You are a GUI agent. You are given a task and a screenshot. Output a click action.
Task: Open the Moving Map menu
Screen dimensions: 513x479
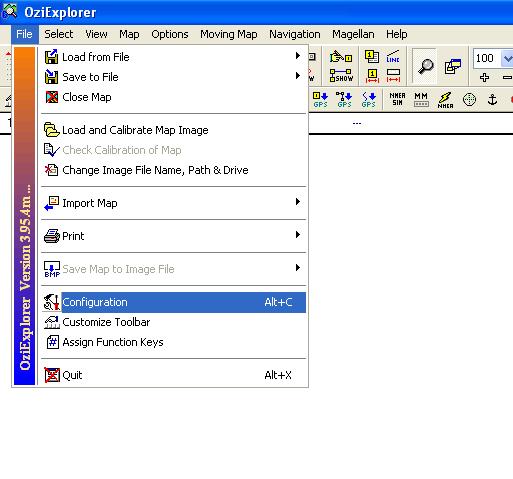click(229, 34)
